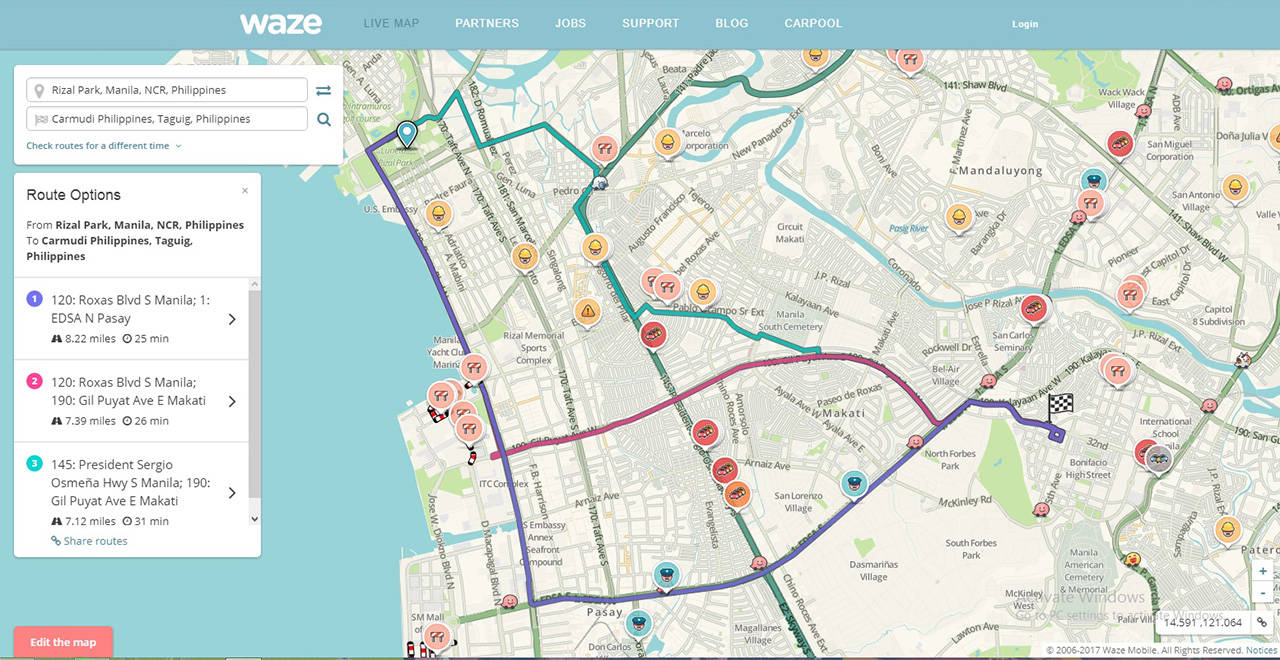
Task: Open the SUPPORT menu item
Action: [x=650, y=23]
